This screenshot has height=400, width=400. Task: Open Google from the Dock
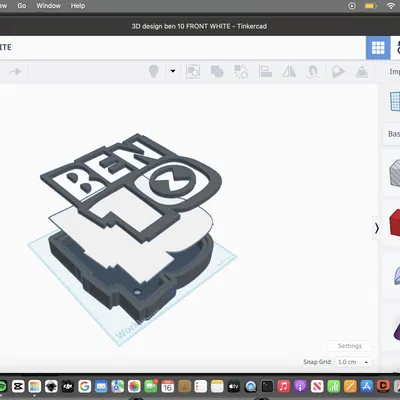[x=85, y=387]
